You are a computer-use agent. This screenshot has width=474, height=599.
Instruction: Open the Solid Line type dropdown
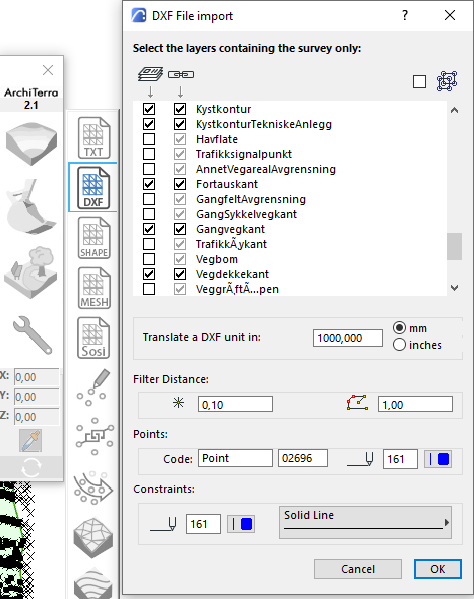365,523
